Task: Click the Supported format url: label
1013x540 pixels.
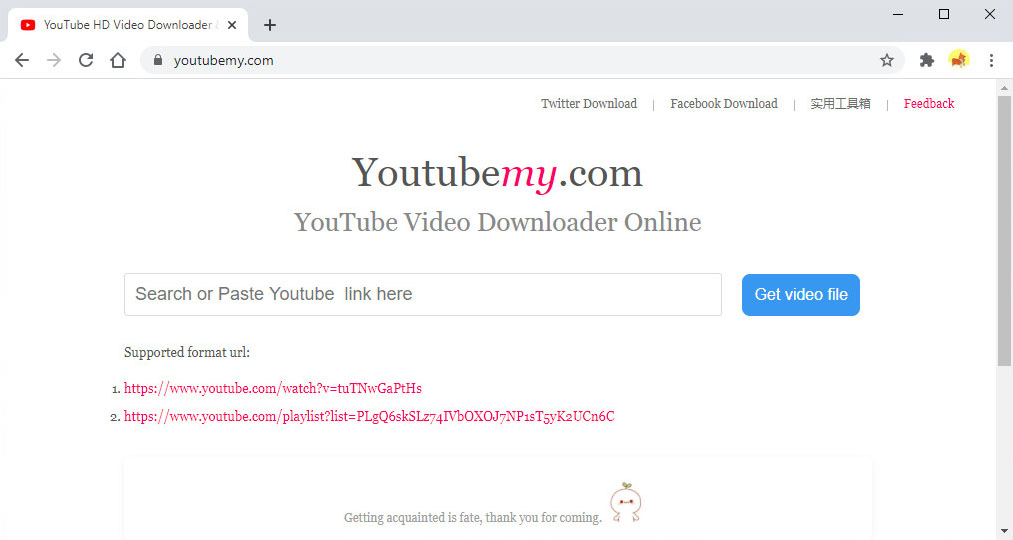Action: point(187,353)
